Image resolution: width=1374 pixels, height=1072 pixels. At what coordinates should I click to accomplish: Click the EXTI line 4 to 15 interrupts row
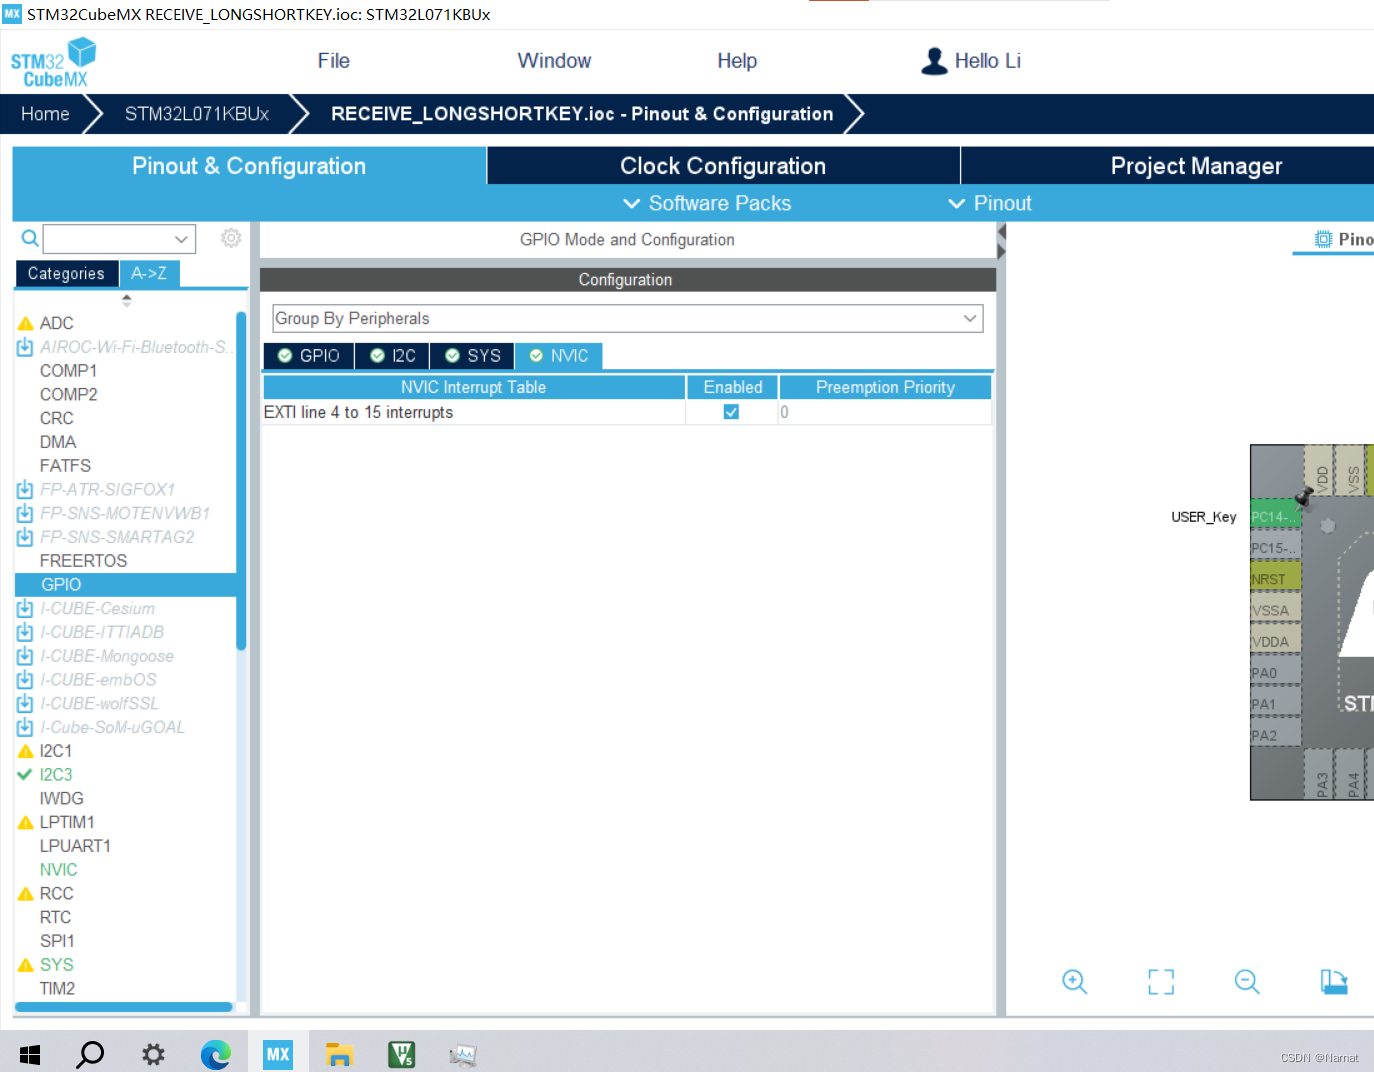coord(627,412)
